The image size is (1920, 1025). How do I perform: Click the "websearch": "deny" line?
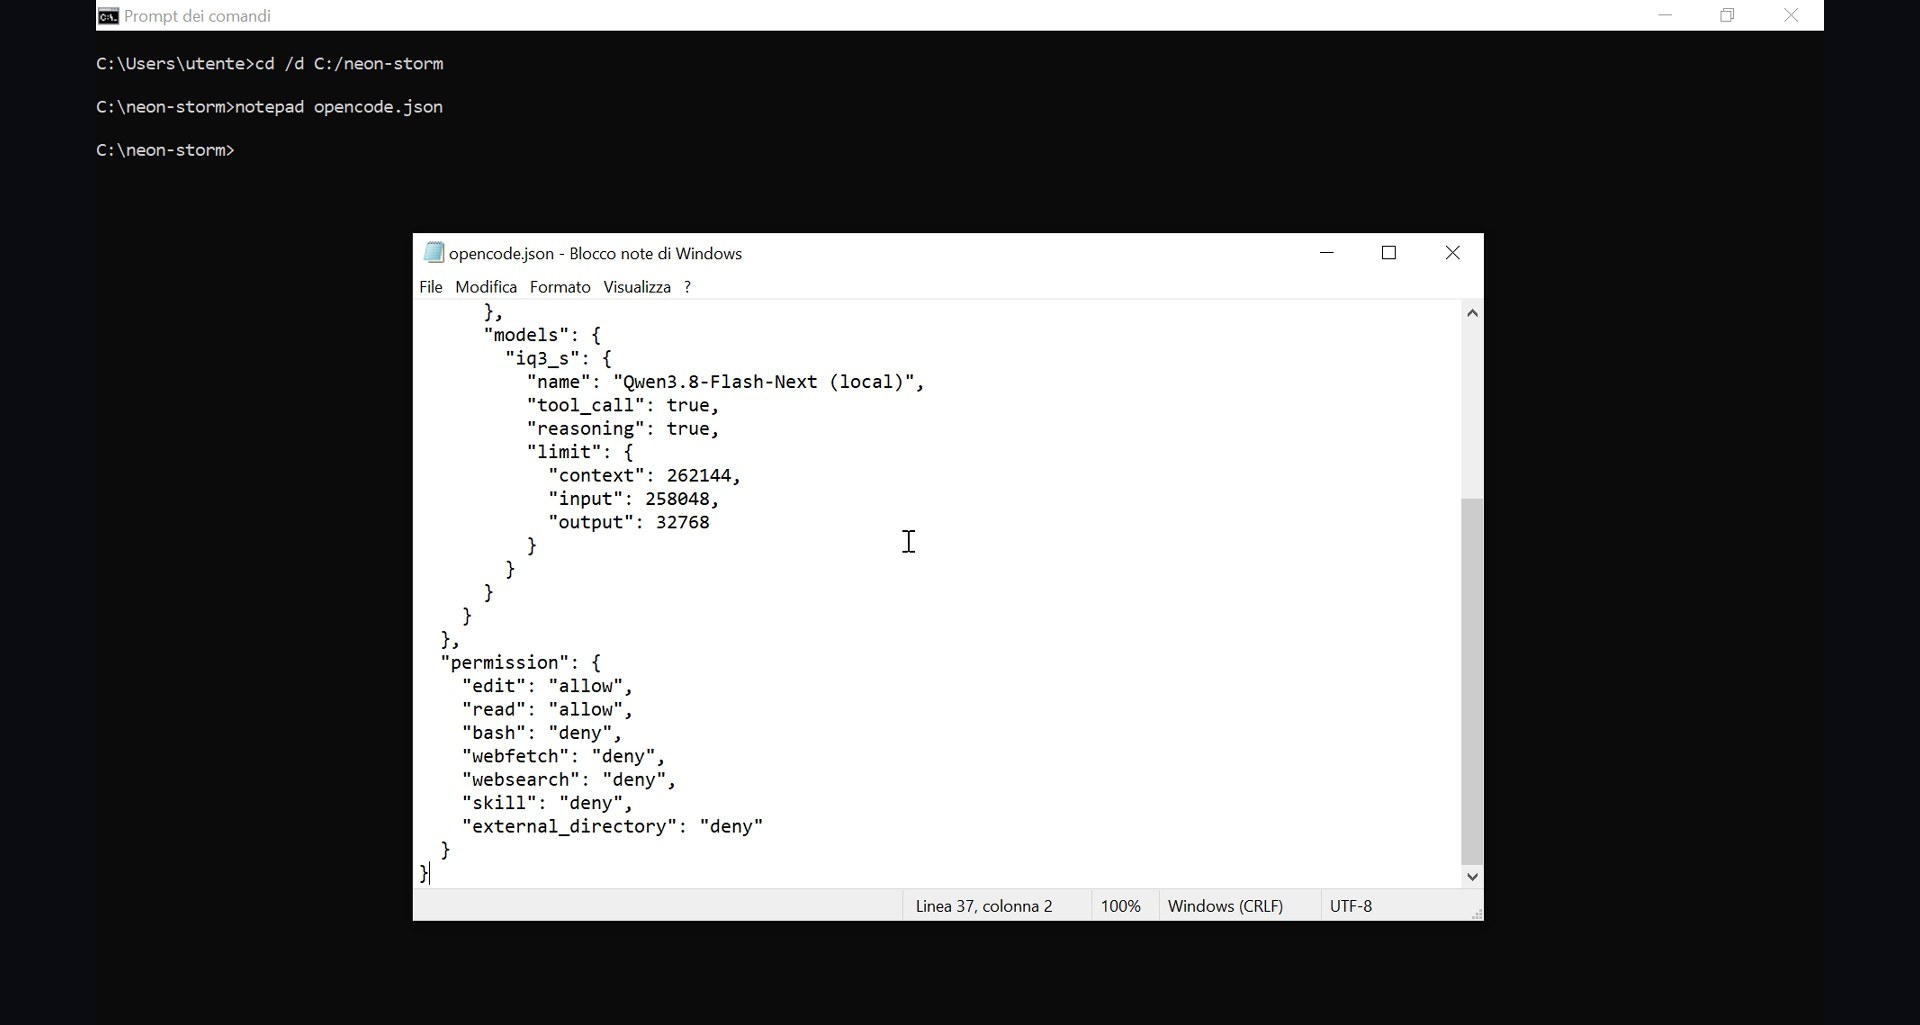[x=569, y=780]
